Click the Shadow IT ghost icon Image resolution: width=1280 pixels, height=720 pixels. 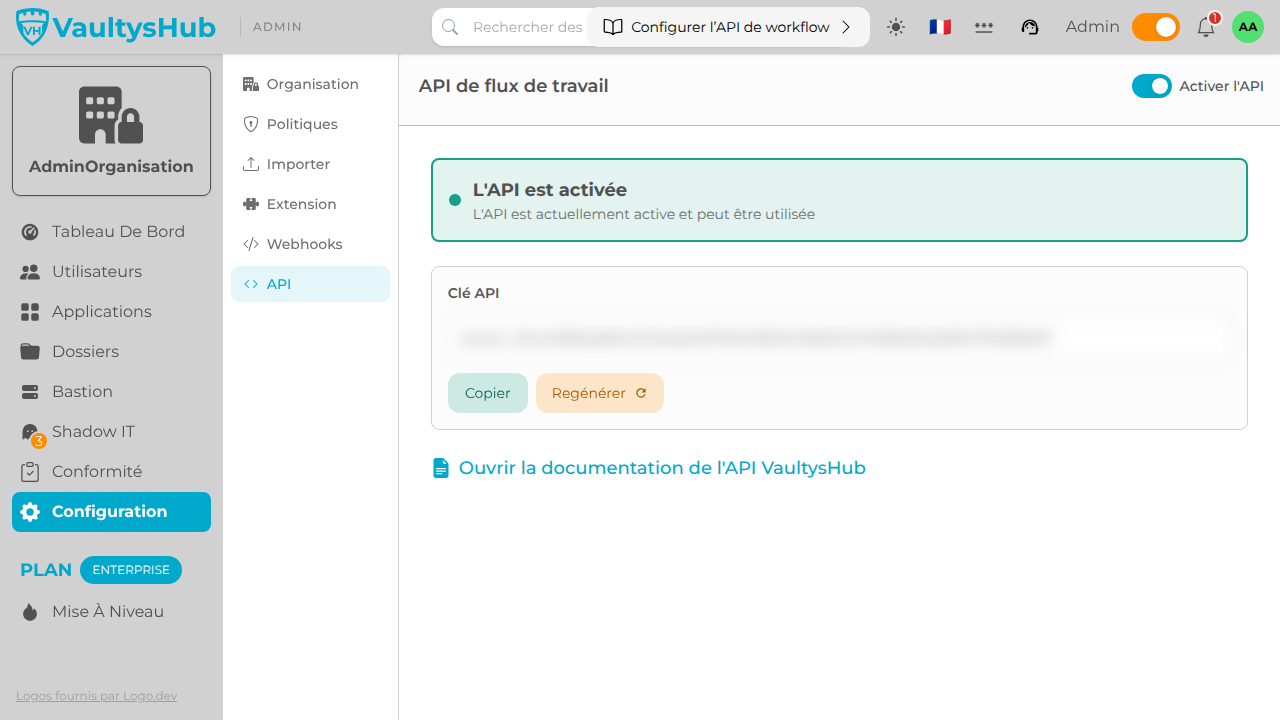click(30, 431)
